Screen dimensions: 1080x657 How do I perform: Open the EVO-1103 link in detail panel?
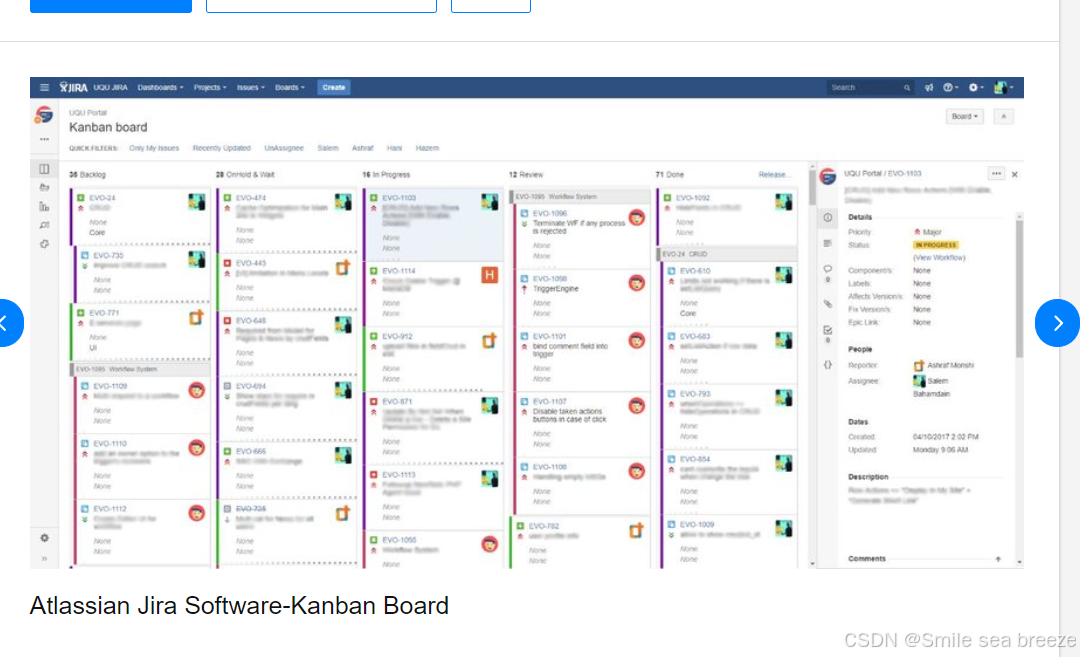904,174
